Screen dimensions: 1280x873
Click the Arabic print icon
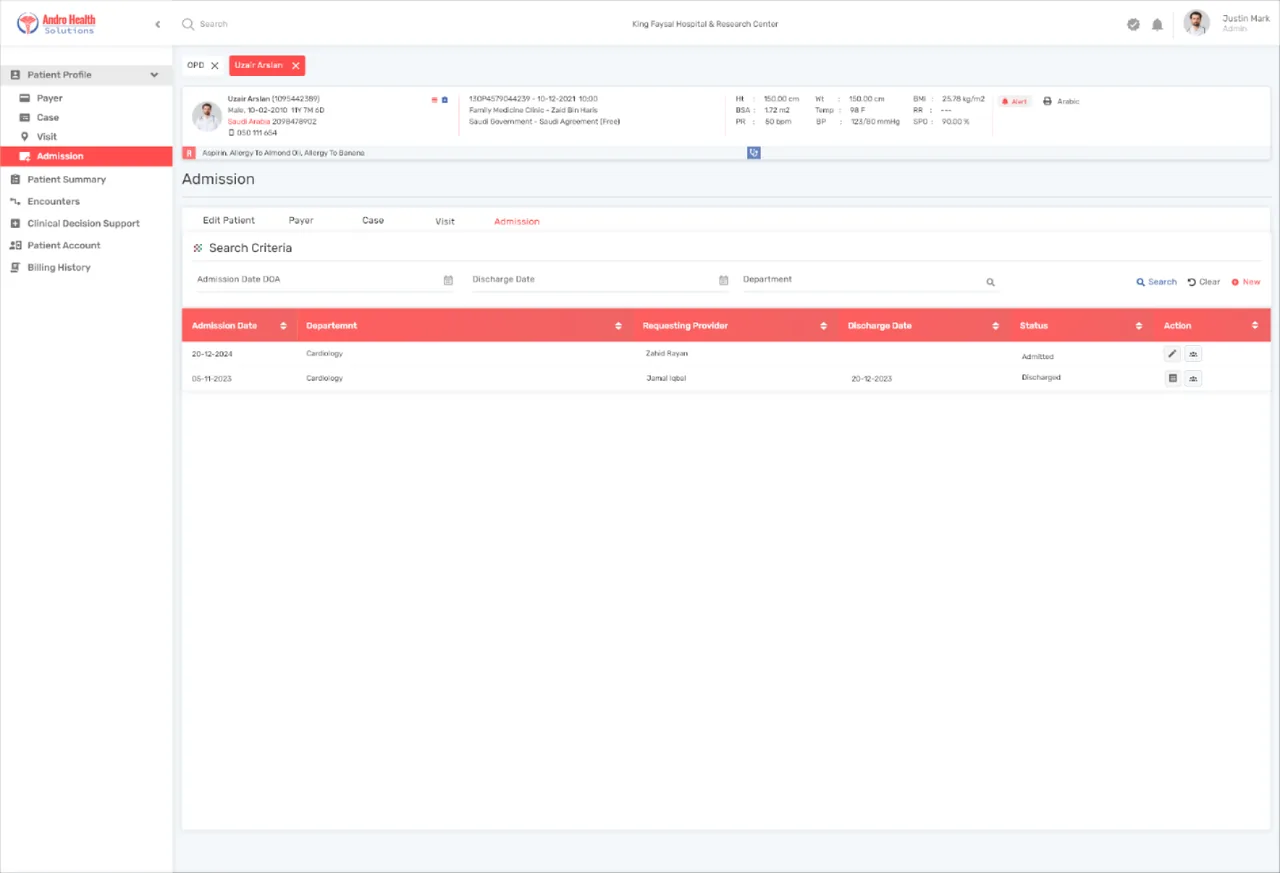coord(1047,102)
